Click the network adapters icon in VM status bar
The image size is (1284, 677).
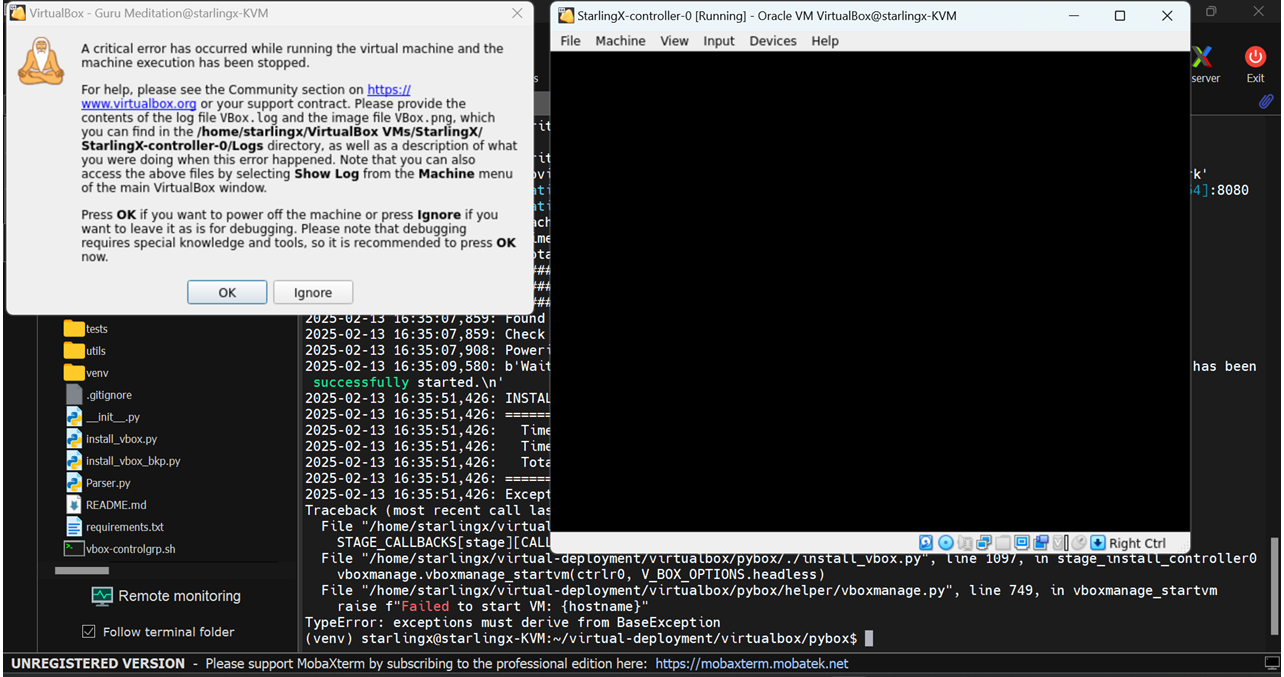983,543
